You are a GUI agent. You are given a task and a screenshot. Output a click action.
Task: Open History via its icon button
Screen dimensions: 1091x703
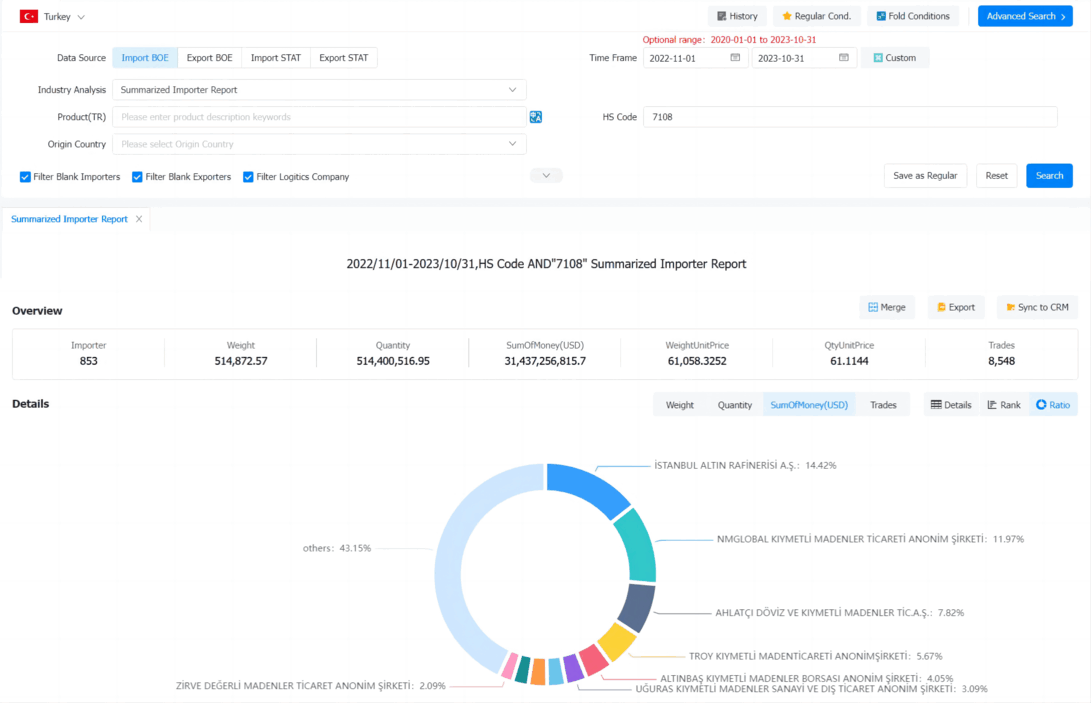click(737, 16)
